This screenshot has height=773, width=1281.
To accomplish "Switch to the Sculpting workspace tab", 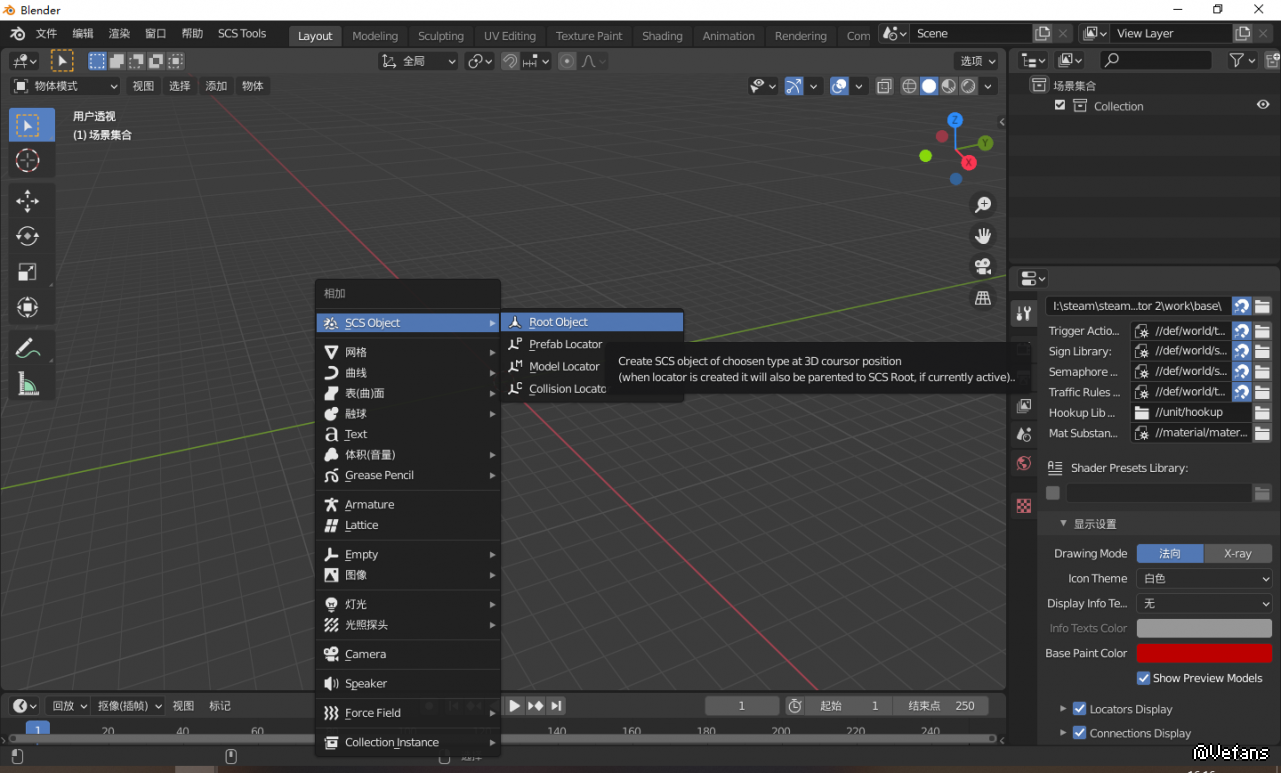I will [x=440, y=35].
